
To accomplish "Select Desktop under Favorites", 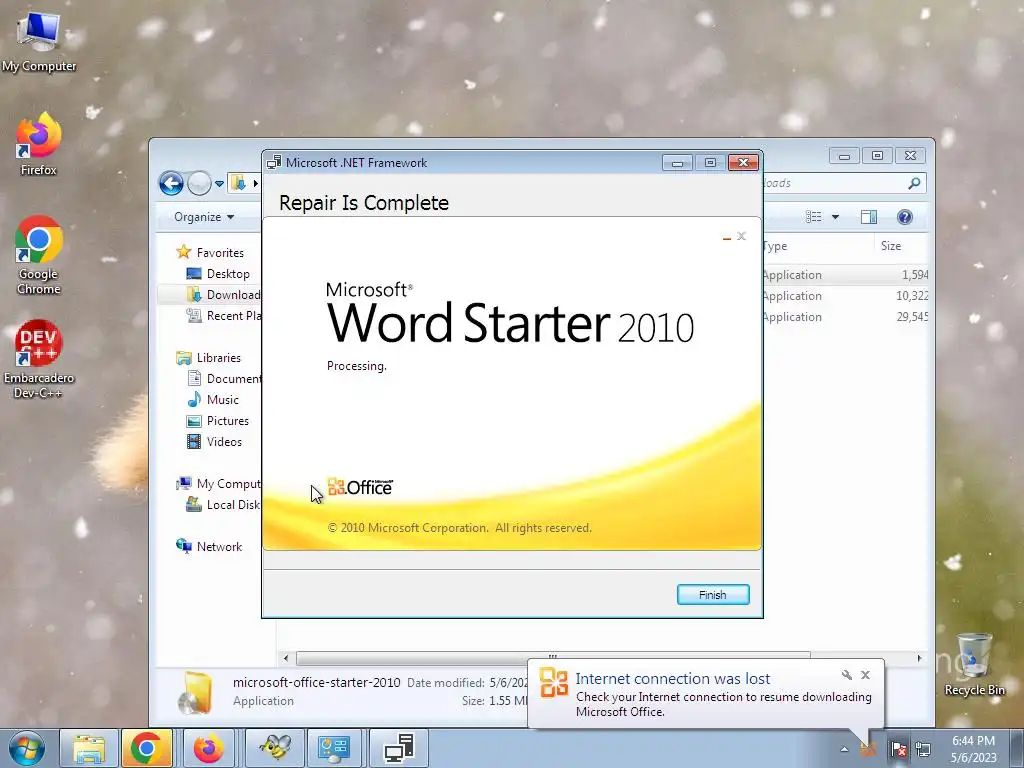I will click(x=228, y=274).
